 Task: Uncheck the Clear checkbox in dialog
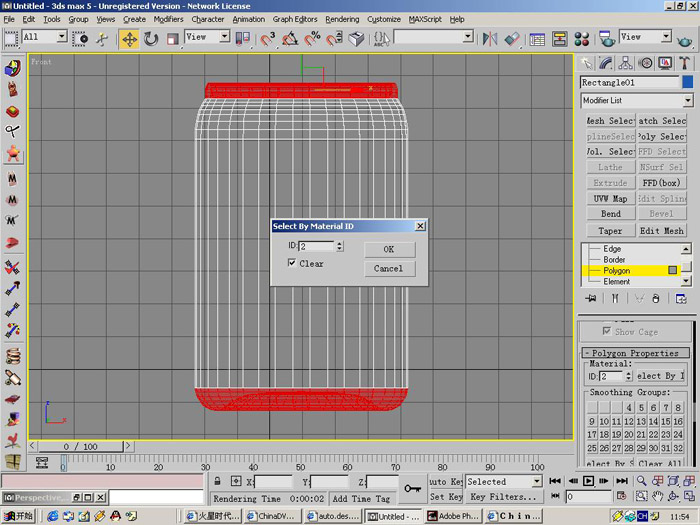292,263
